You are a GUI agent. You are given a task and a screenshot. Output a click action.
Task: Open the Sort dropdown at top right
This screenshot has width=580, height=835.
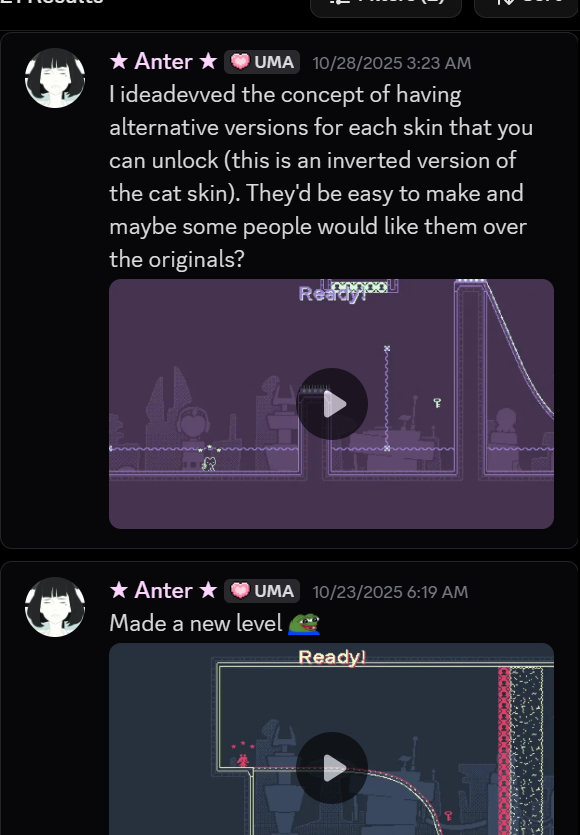(527, 7)
